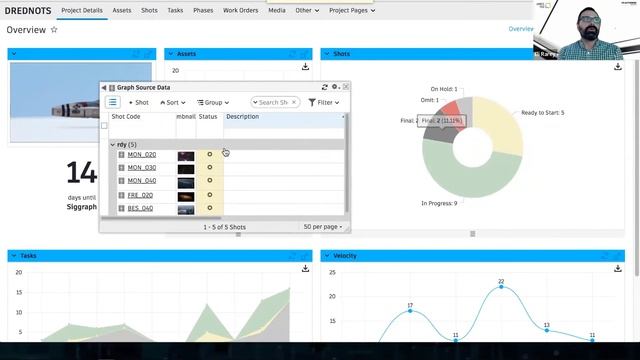
Task: Close the Graph Source Data panel
Action: (346, 87)
